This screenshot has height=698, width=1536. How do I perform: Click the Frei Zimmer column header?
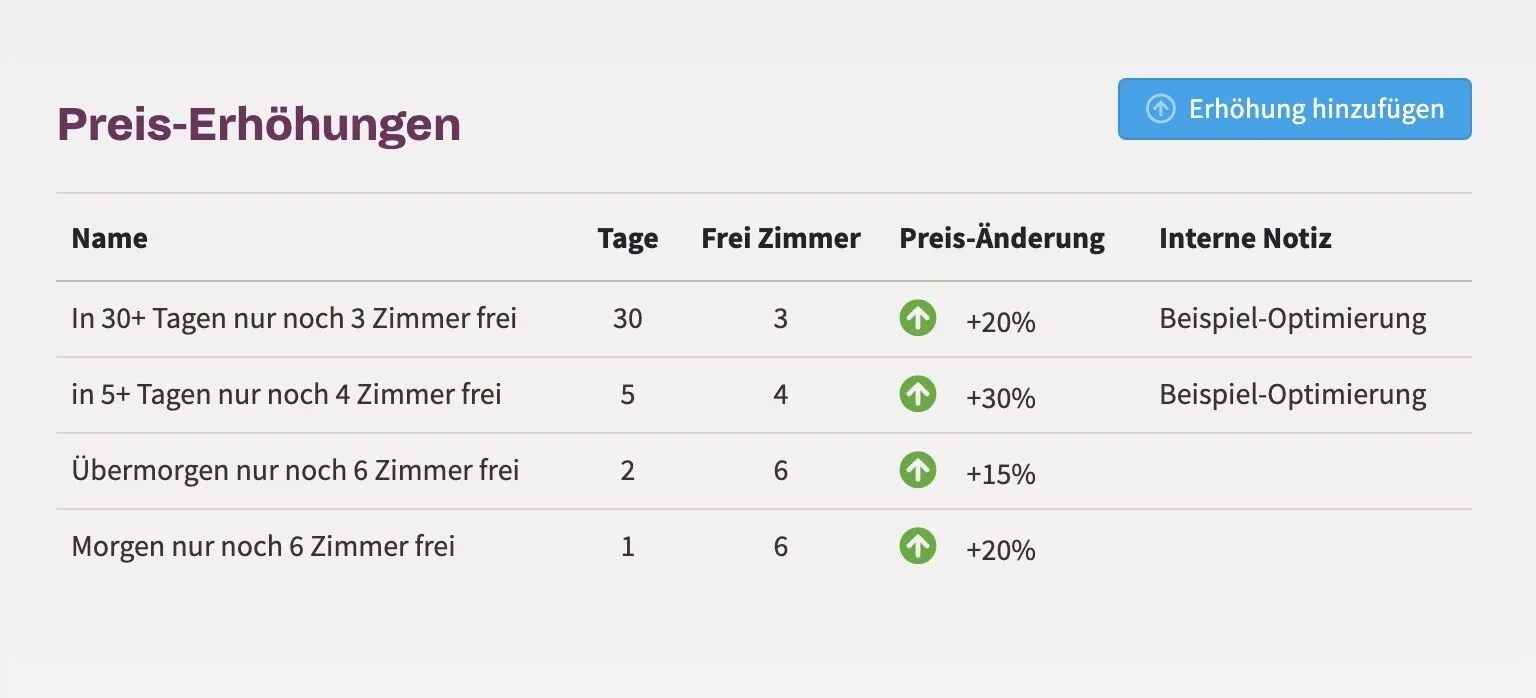pyautogui.click(x=781, y=238)
